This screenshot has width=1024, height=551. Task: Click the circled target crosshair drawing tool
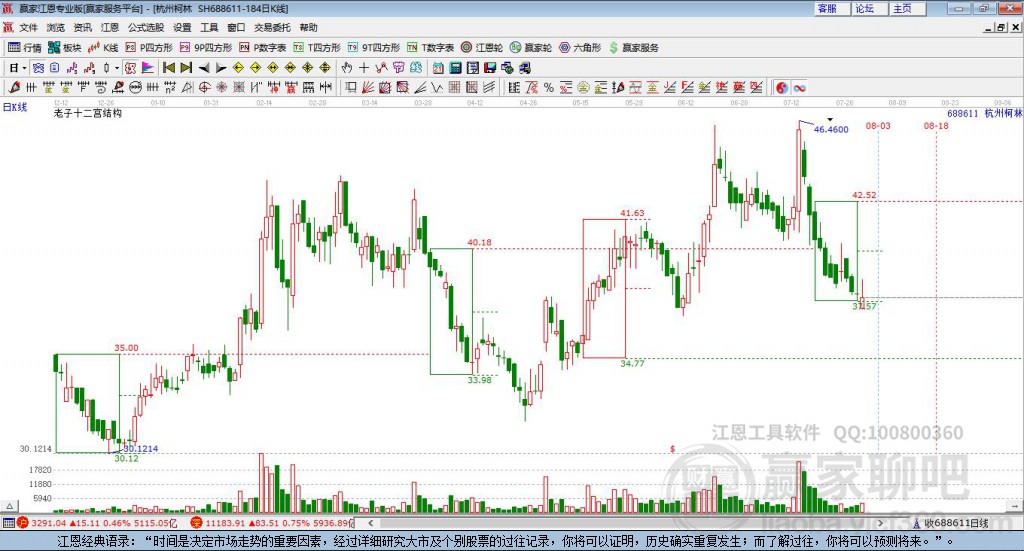(x=204, y=87)
